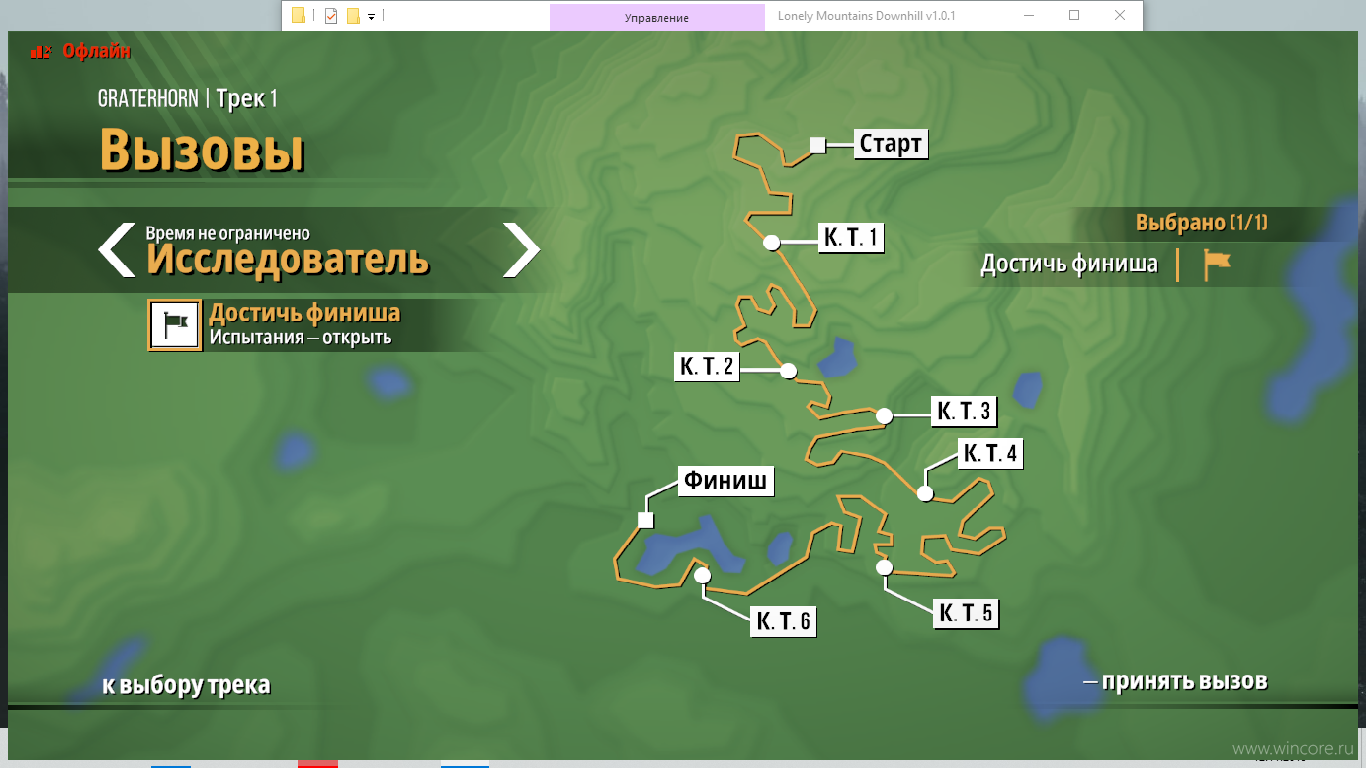Maximize the Explorer window
The height and width of the screenshot is (768, 1366).
1074,15
